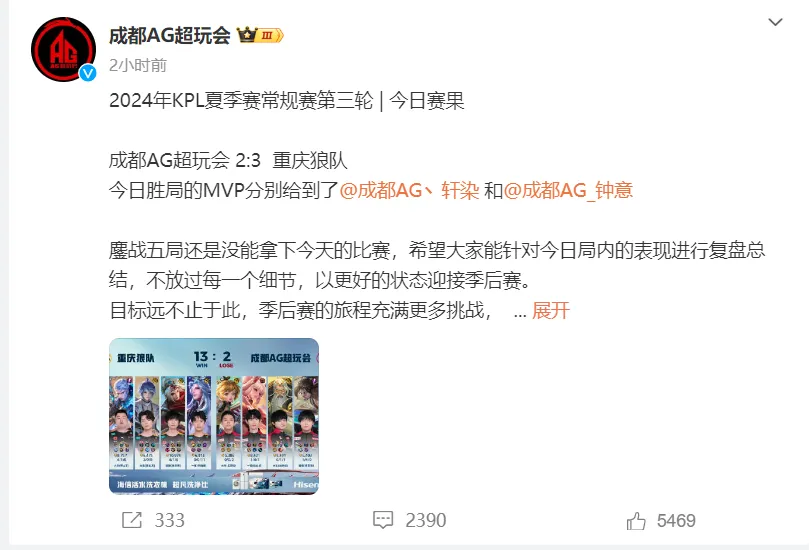
Task: Open the 成都AG超玩会 profile avatar
Action: point(63,50)
